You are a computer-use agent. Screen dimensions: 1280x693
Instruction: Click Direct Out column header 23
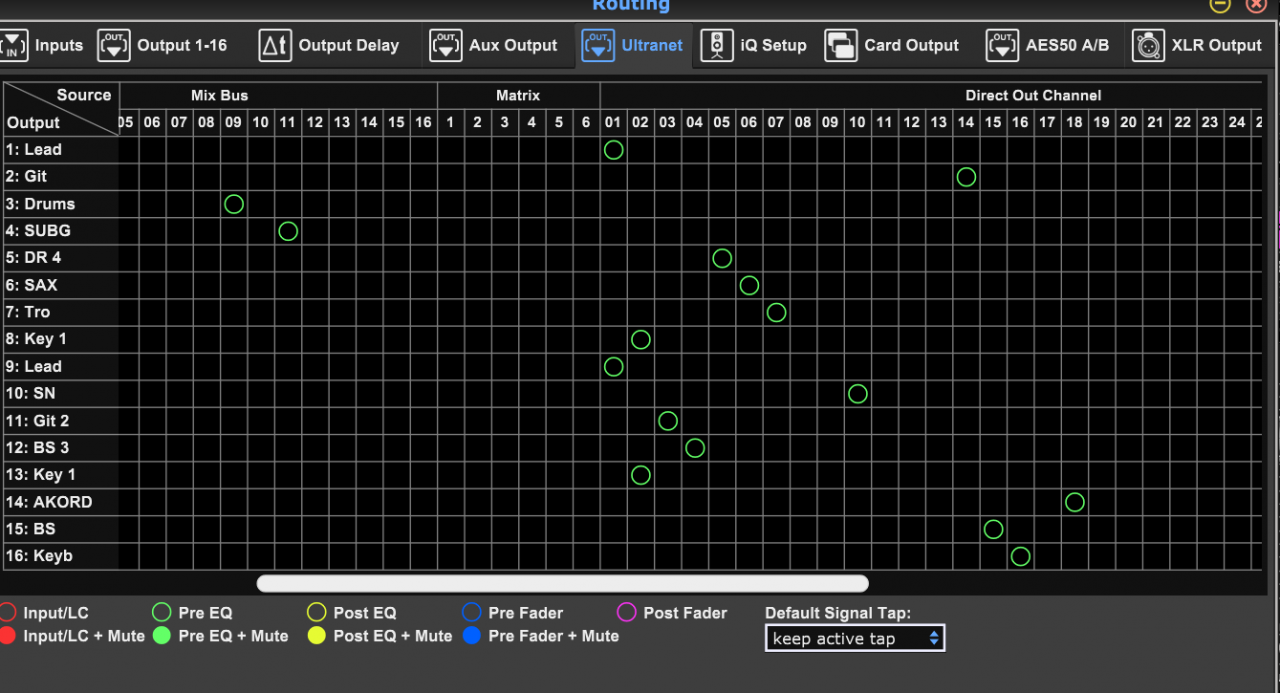(1209, 123)
